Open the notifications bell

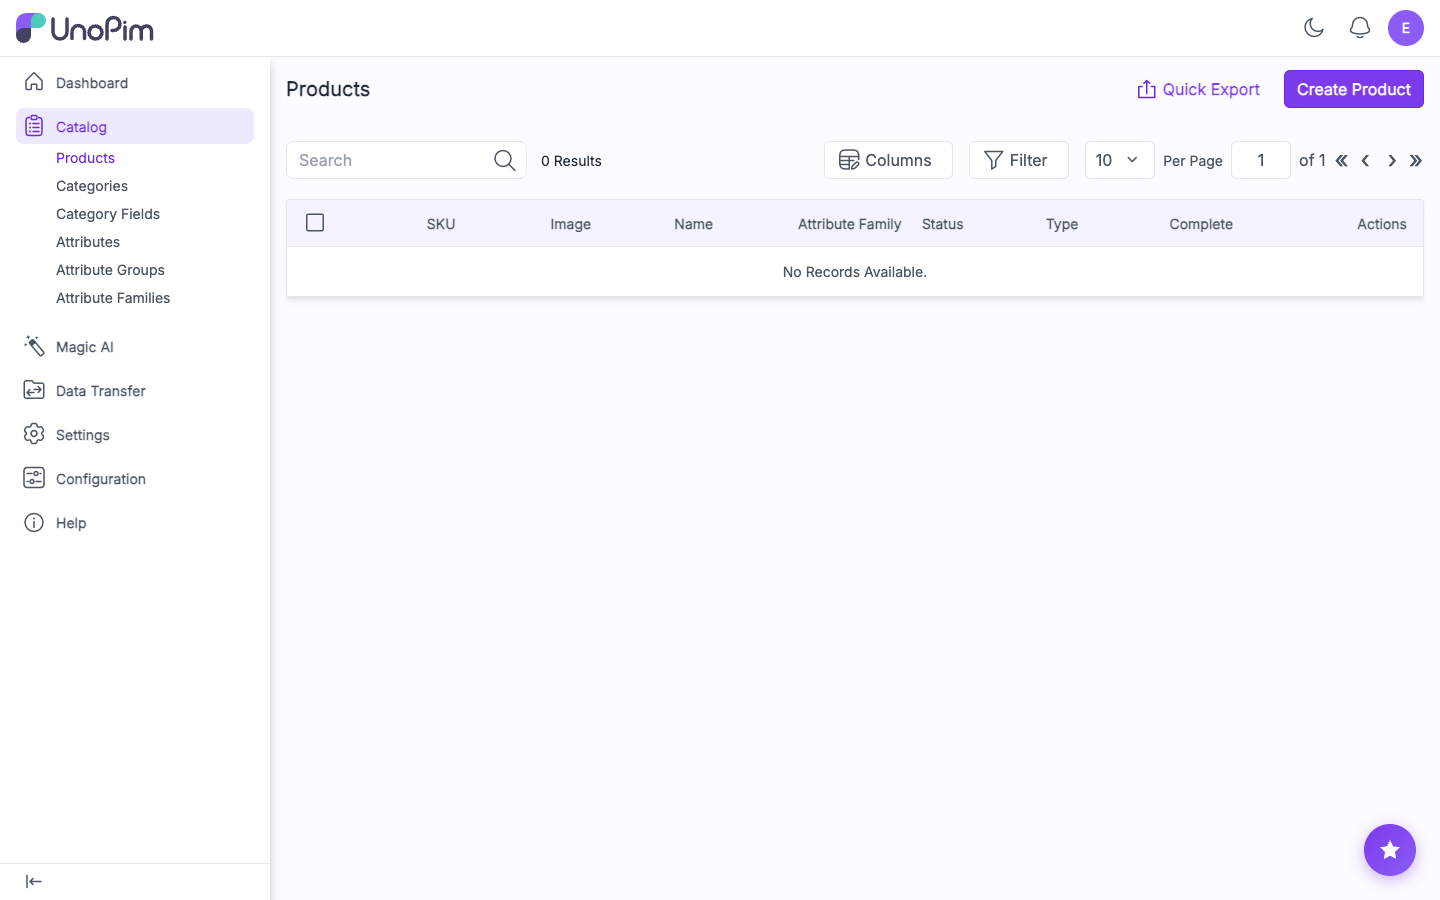(x=1360, y=28)
